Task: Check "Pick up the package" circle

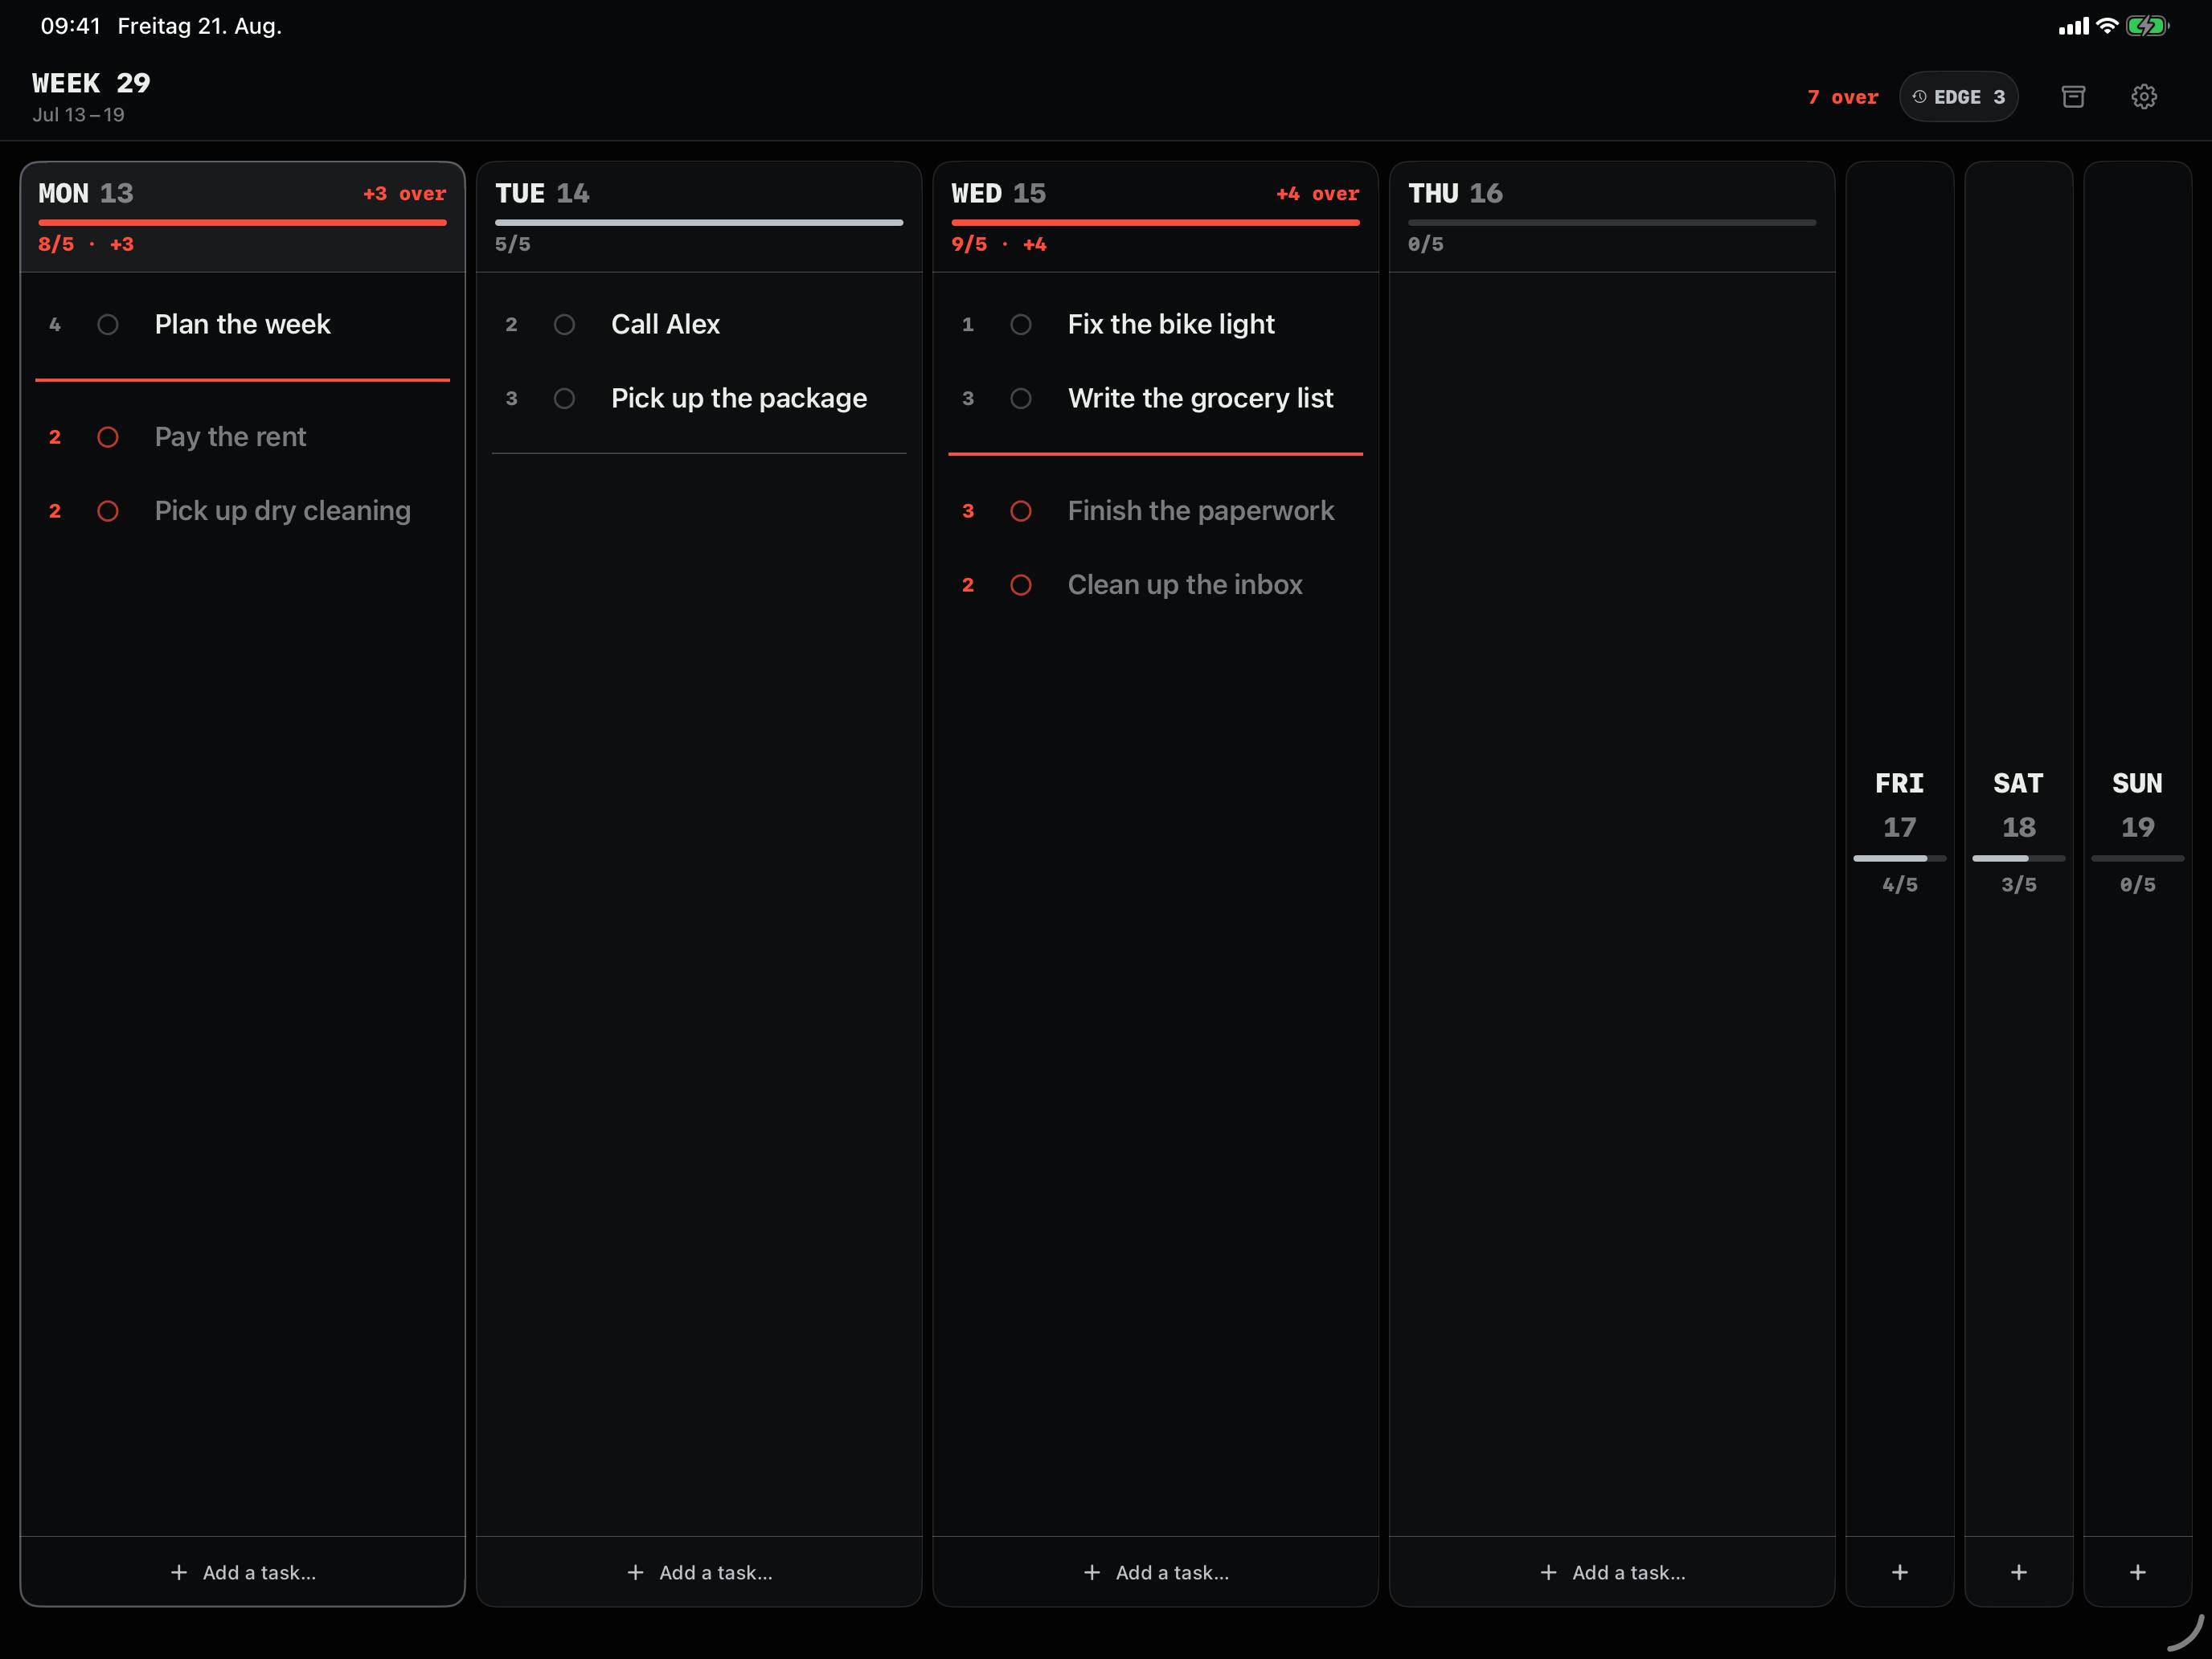Action: [x=564, y=399]
